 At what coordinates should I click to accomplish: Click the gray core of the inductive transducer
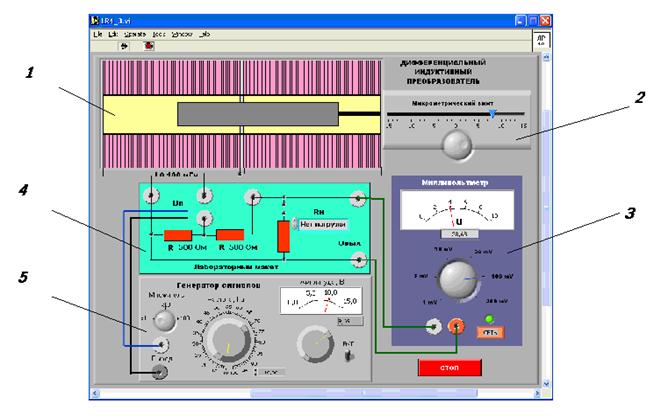coord(258,114)
